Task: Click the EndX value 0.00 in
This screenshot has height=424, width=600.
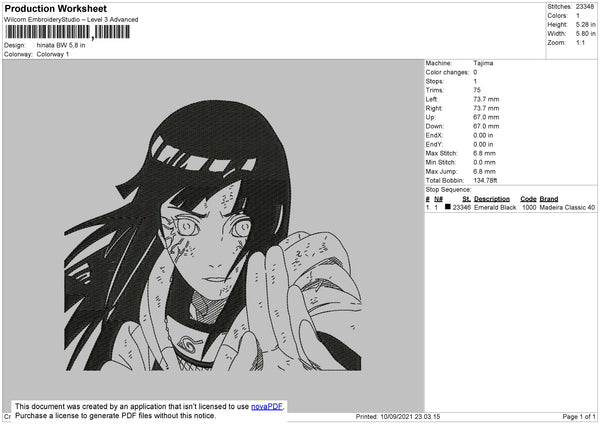Action: tap(483, 135)
